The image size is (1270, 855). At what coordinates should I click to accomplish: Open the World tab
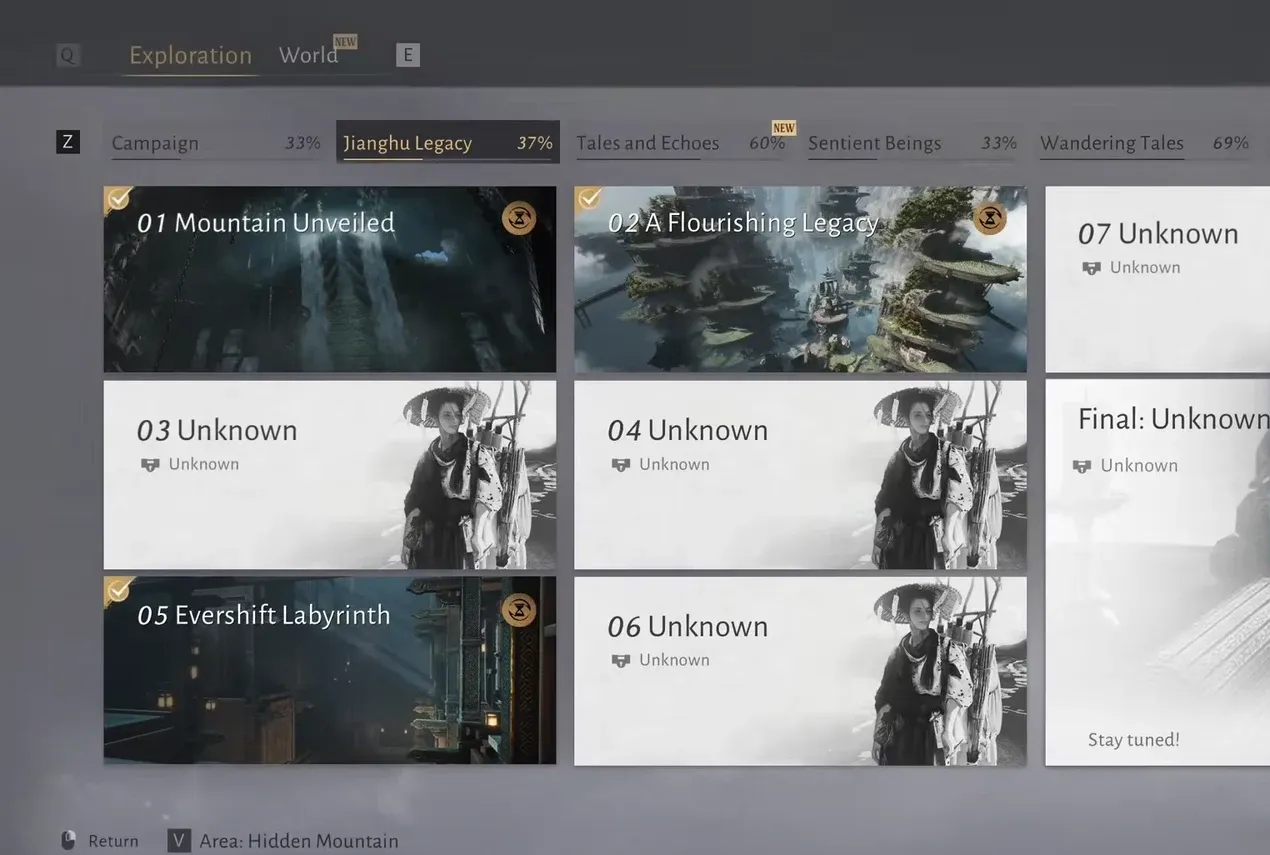[x=308, y=55]
